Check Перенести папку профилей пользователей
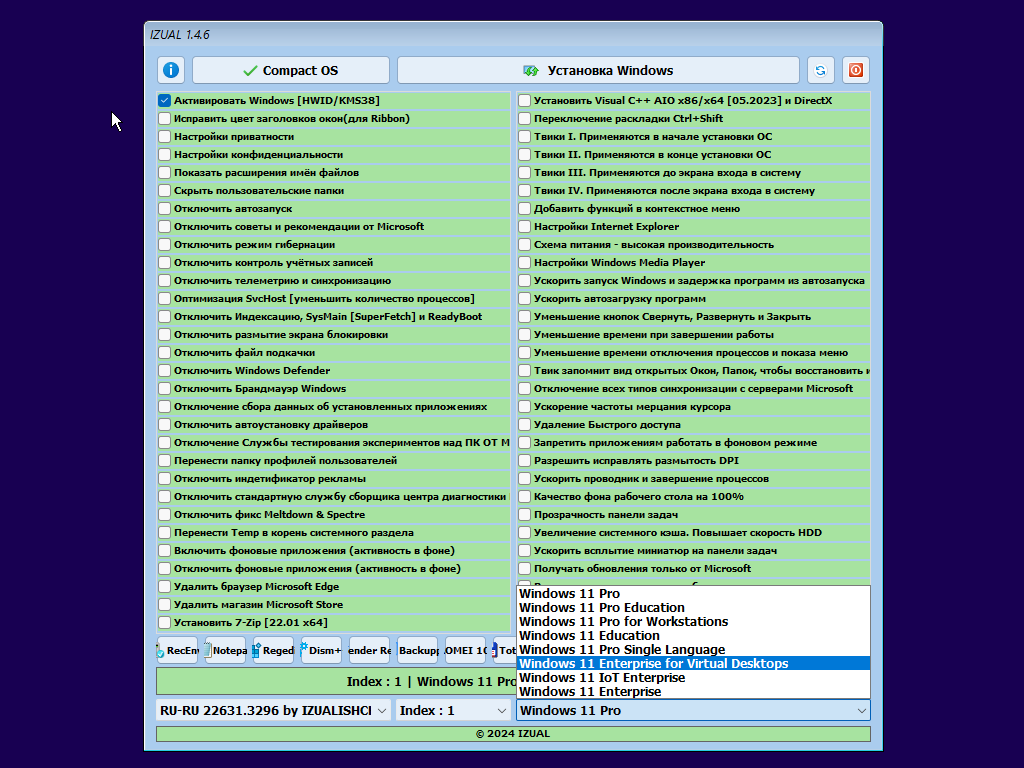 pos(165,461)
